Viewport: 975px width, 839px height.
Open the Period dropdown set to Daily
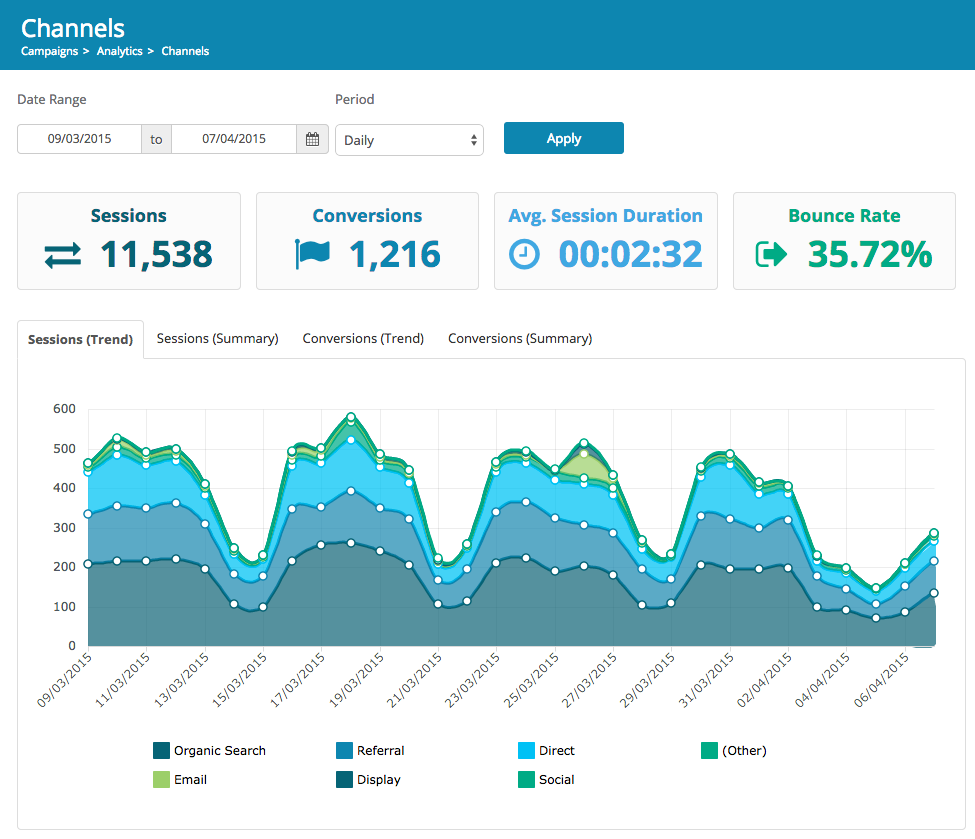point(409,140)
